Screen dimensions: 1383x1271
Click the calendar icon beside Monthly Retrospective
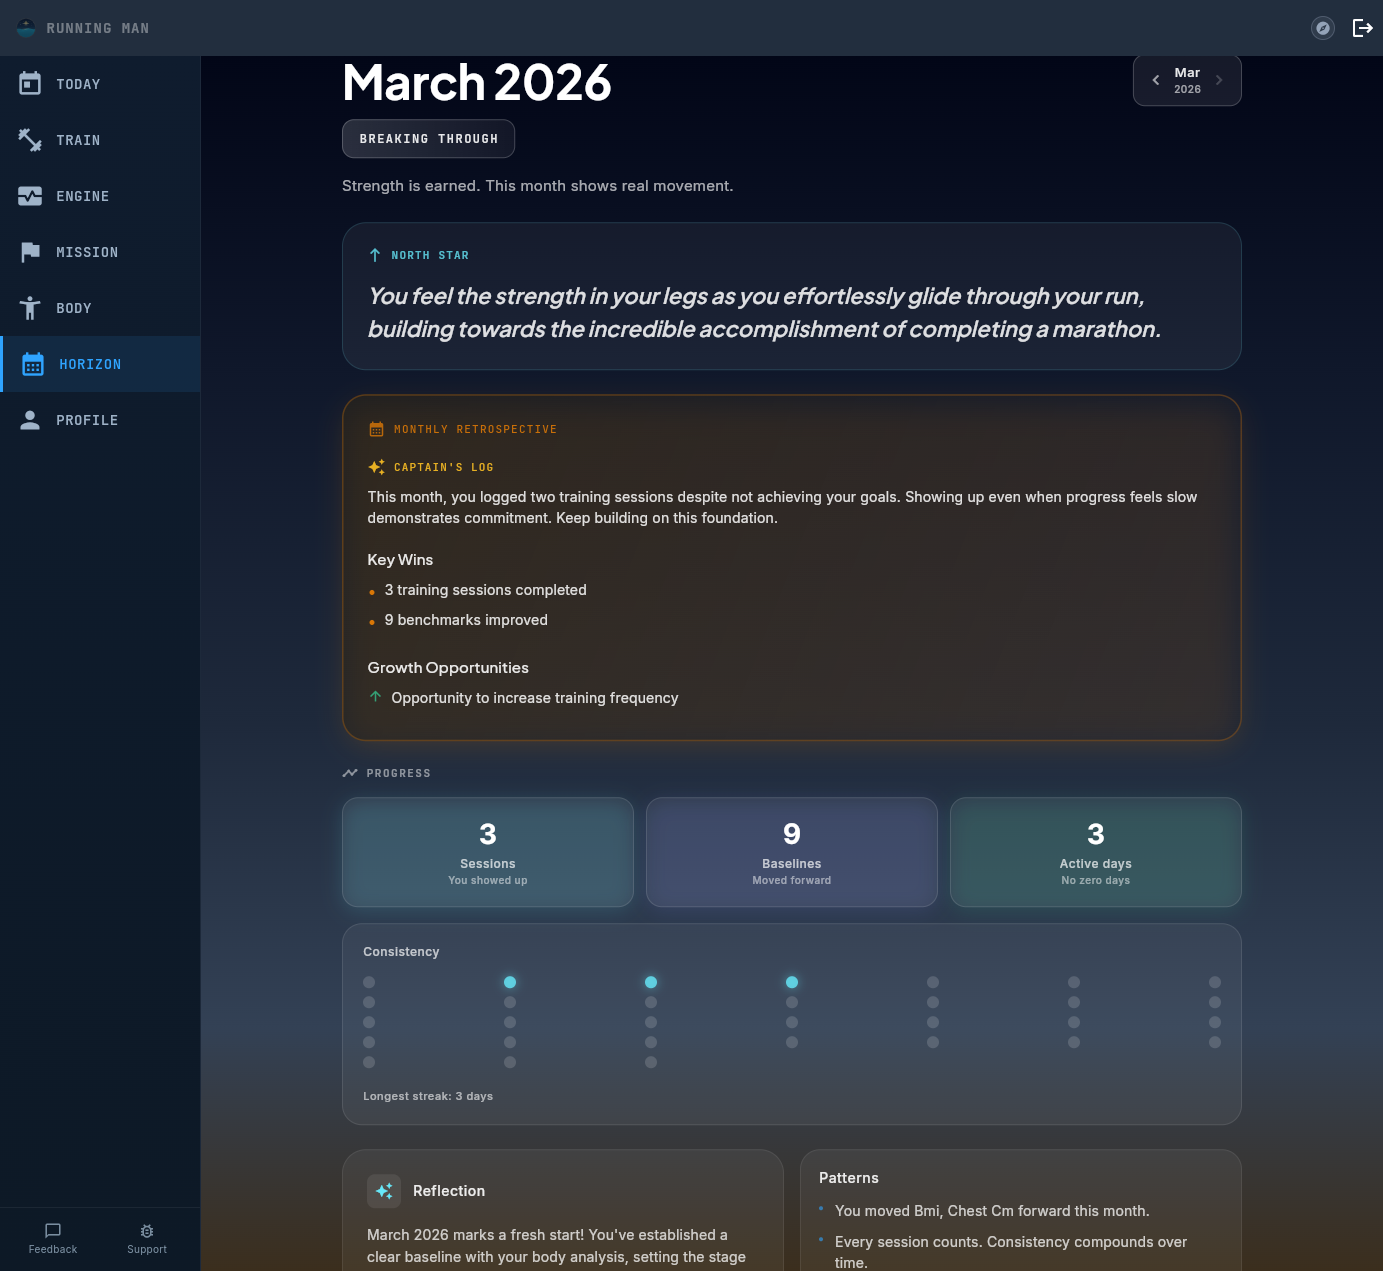coord(377,428)
